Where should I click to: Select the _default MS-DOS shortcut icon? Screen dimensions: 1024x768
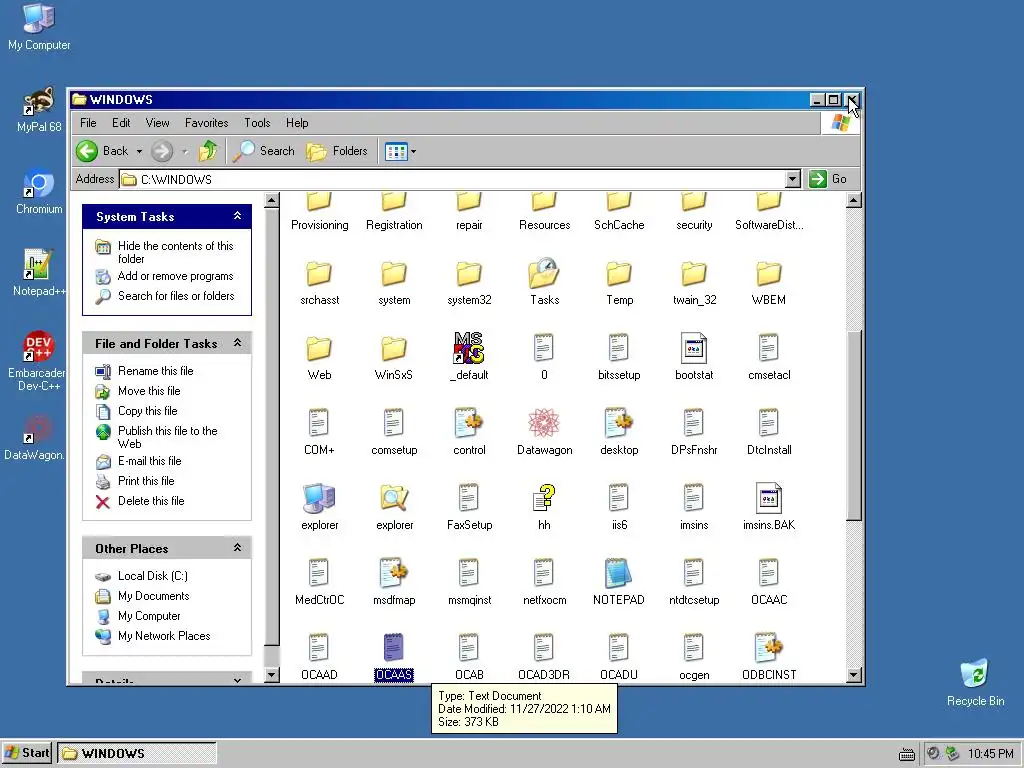(x=469, y=348)
